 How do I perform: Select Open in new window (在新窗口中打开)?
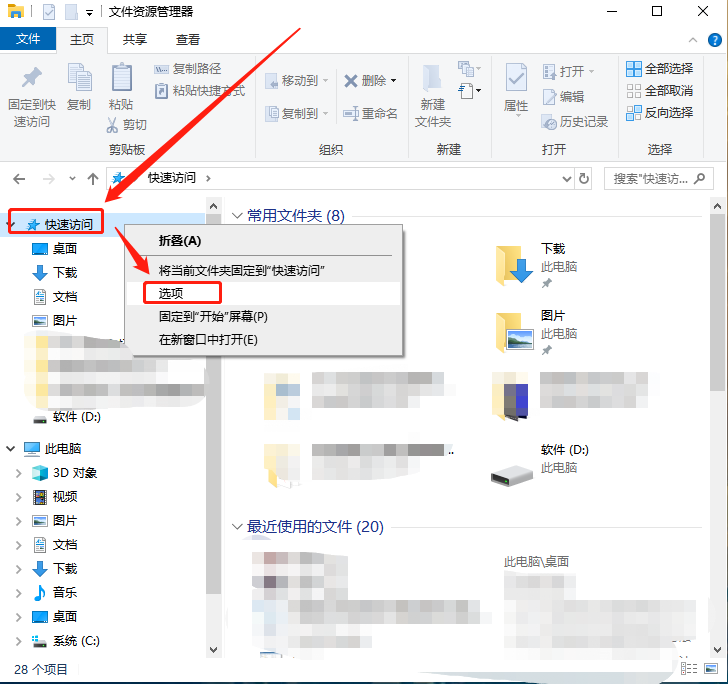click(264, 340)
